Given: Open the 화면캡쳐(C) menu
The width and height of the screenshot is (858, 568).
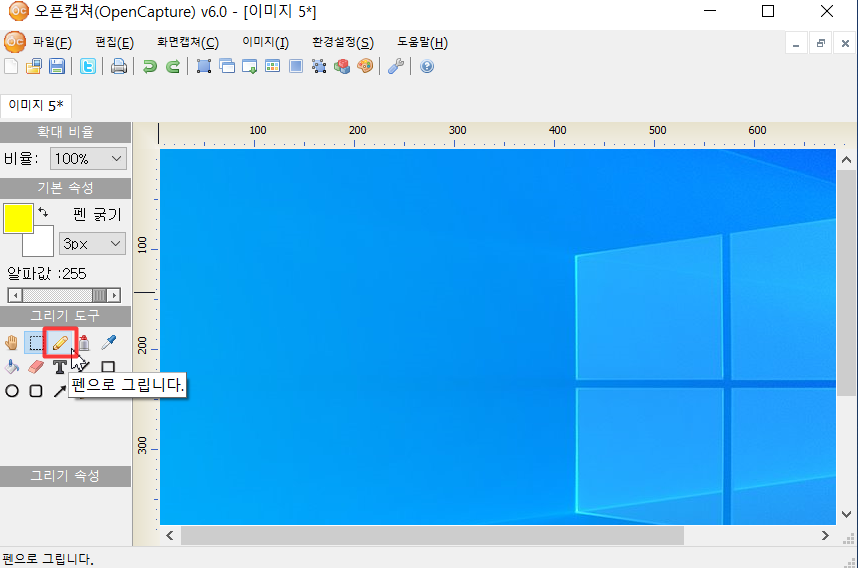Looking at the screenshot, I should [x=188, y=43].
